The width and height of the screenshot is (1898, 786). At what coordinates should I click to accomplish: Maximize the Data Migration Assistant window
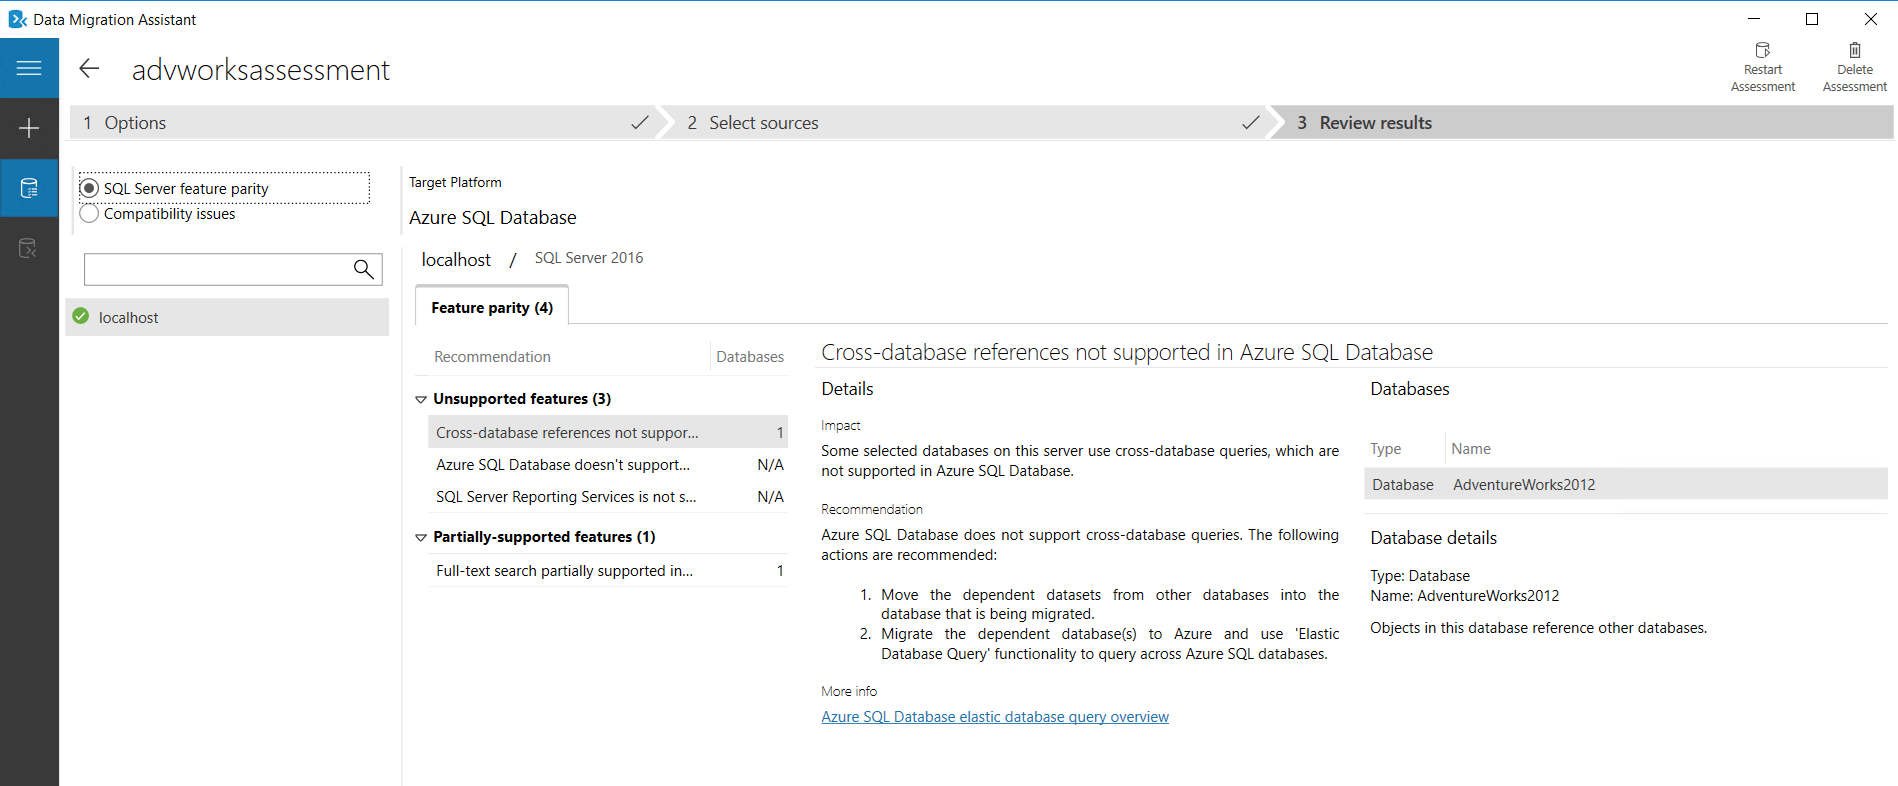[x=1812, y=19]
